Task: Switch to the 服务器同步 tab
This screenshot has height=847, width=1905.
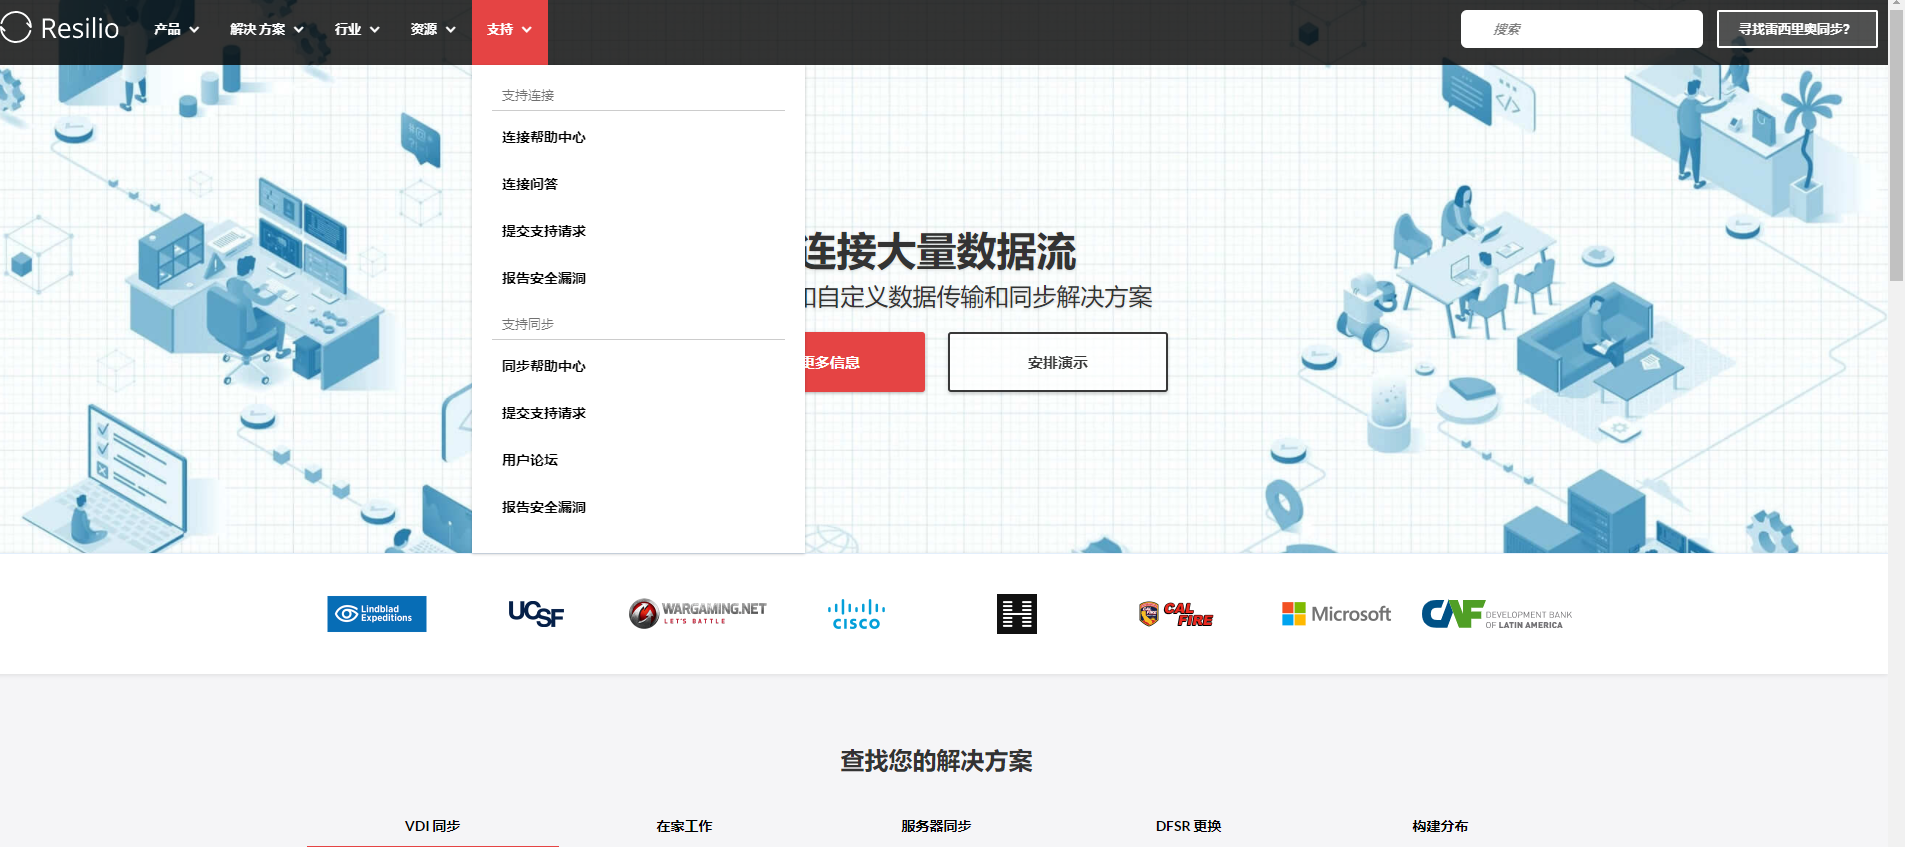Action: tap(936, 826)
